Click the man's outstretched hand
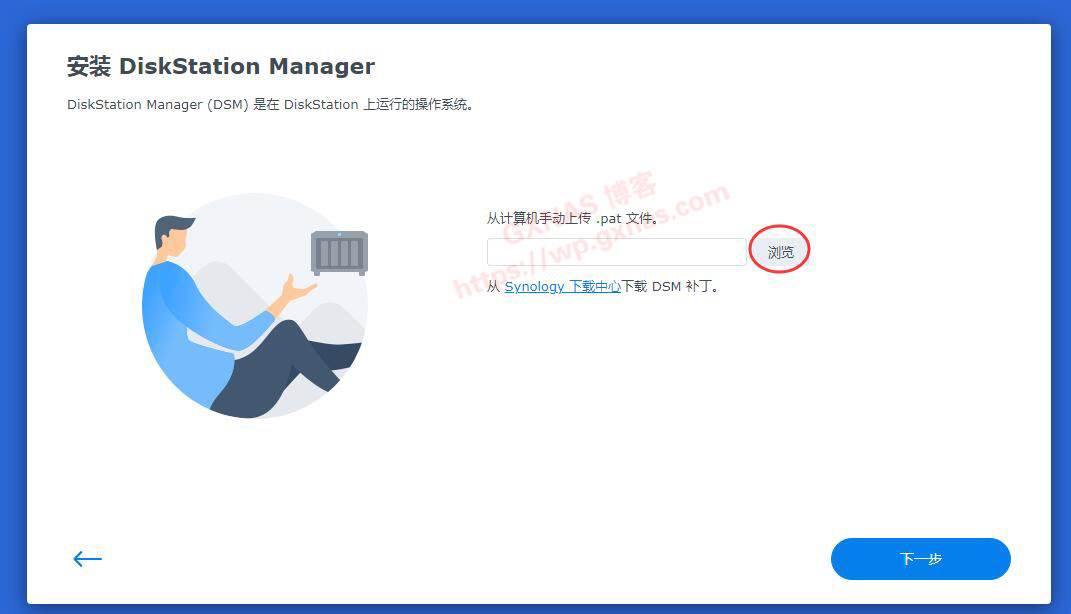Screen dimensions: 1071x614 pos(298,290)
